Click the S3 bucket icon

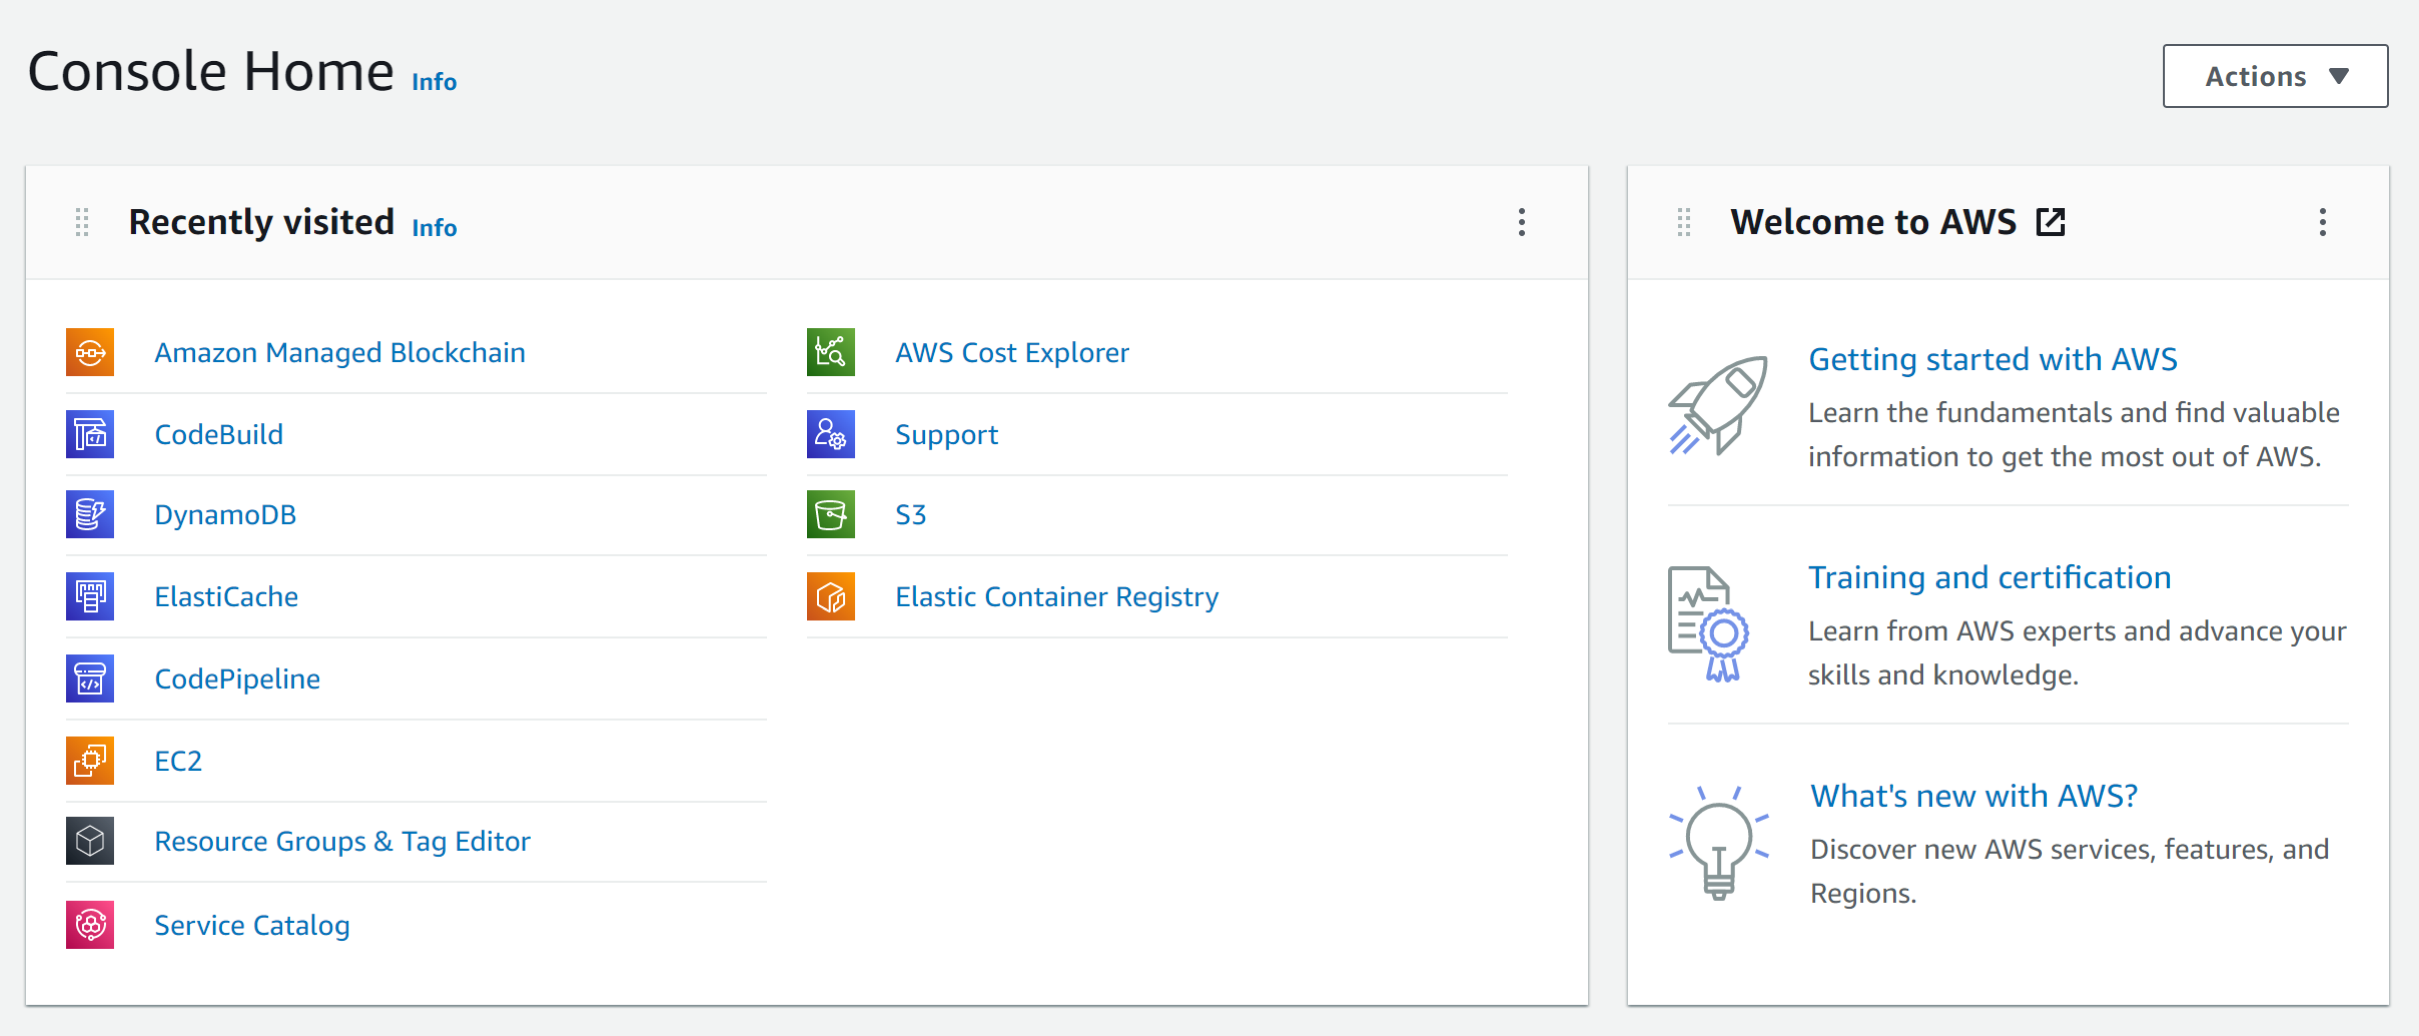tap(831, 514)
